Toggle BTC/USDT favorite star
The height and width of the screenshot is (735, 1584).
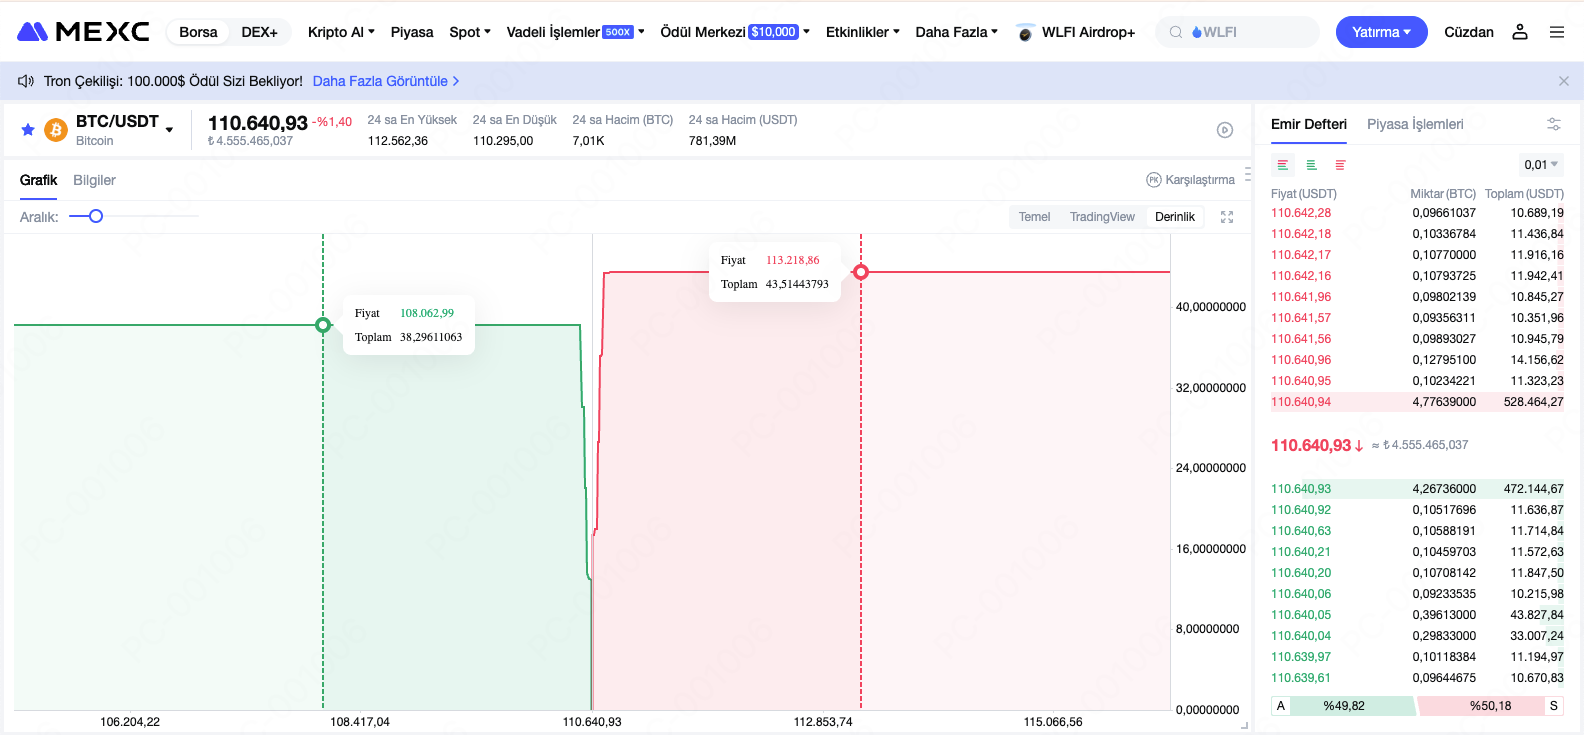click(28, 130)
